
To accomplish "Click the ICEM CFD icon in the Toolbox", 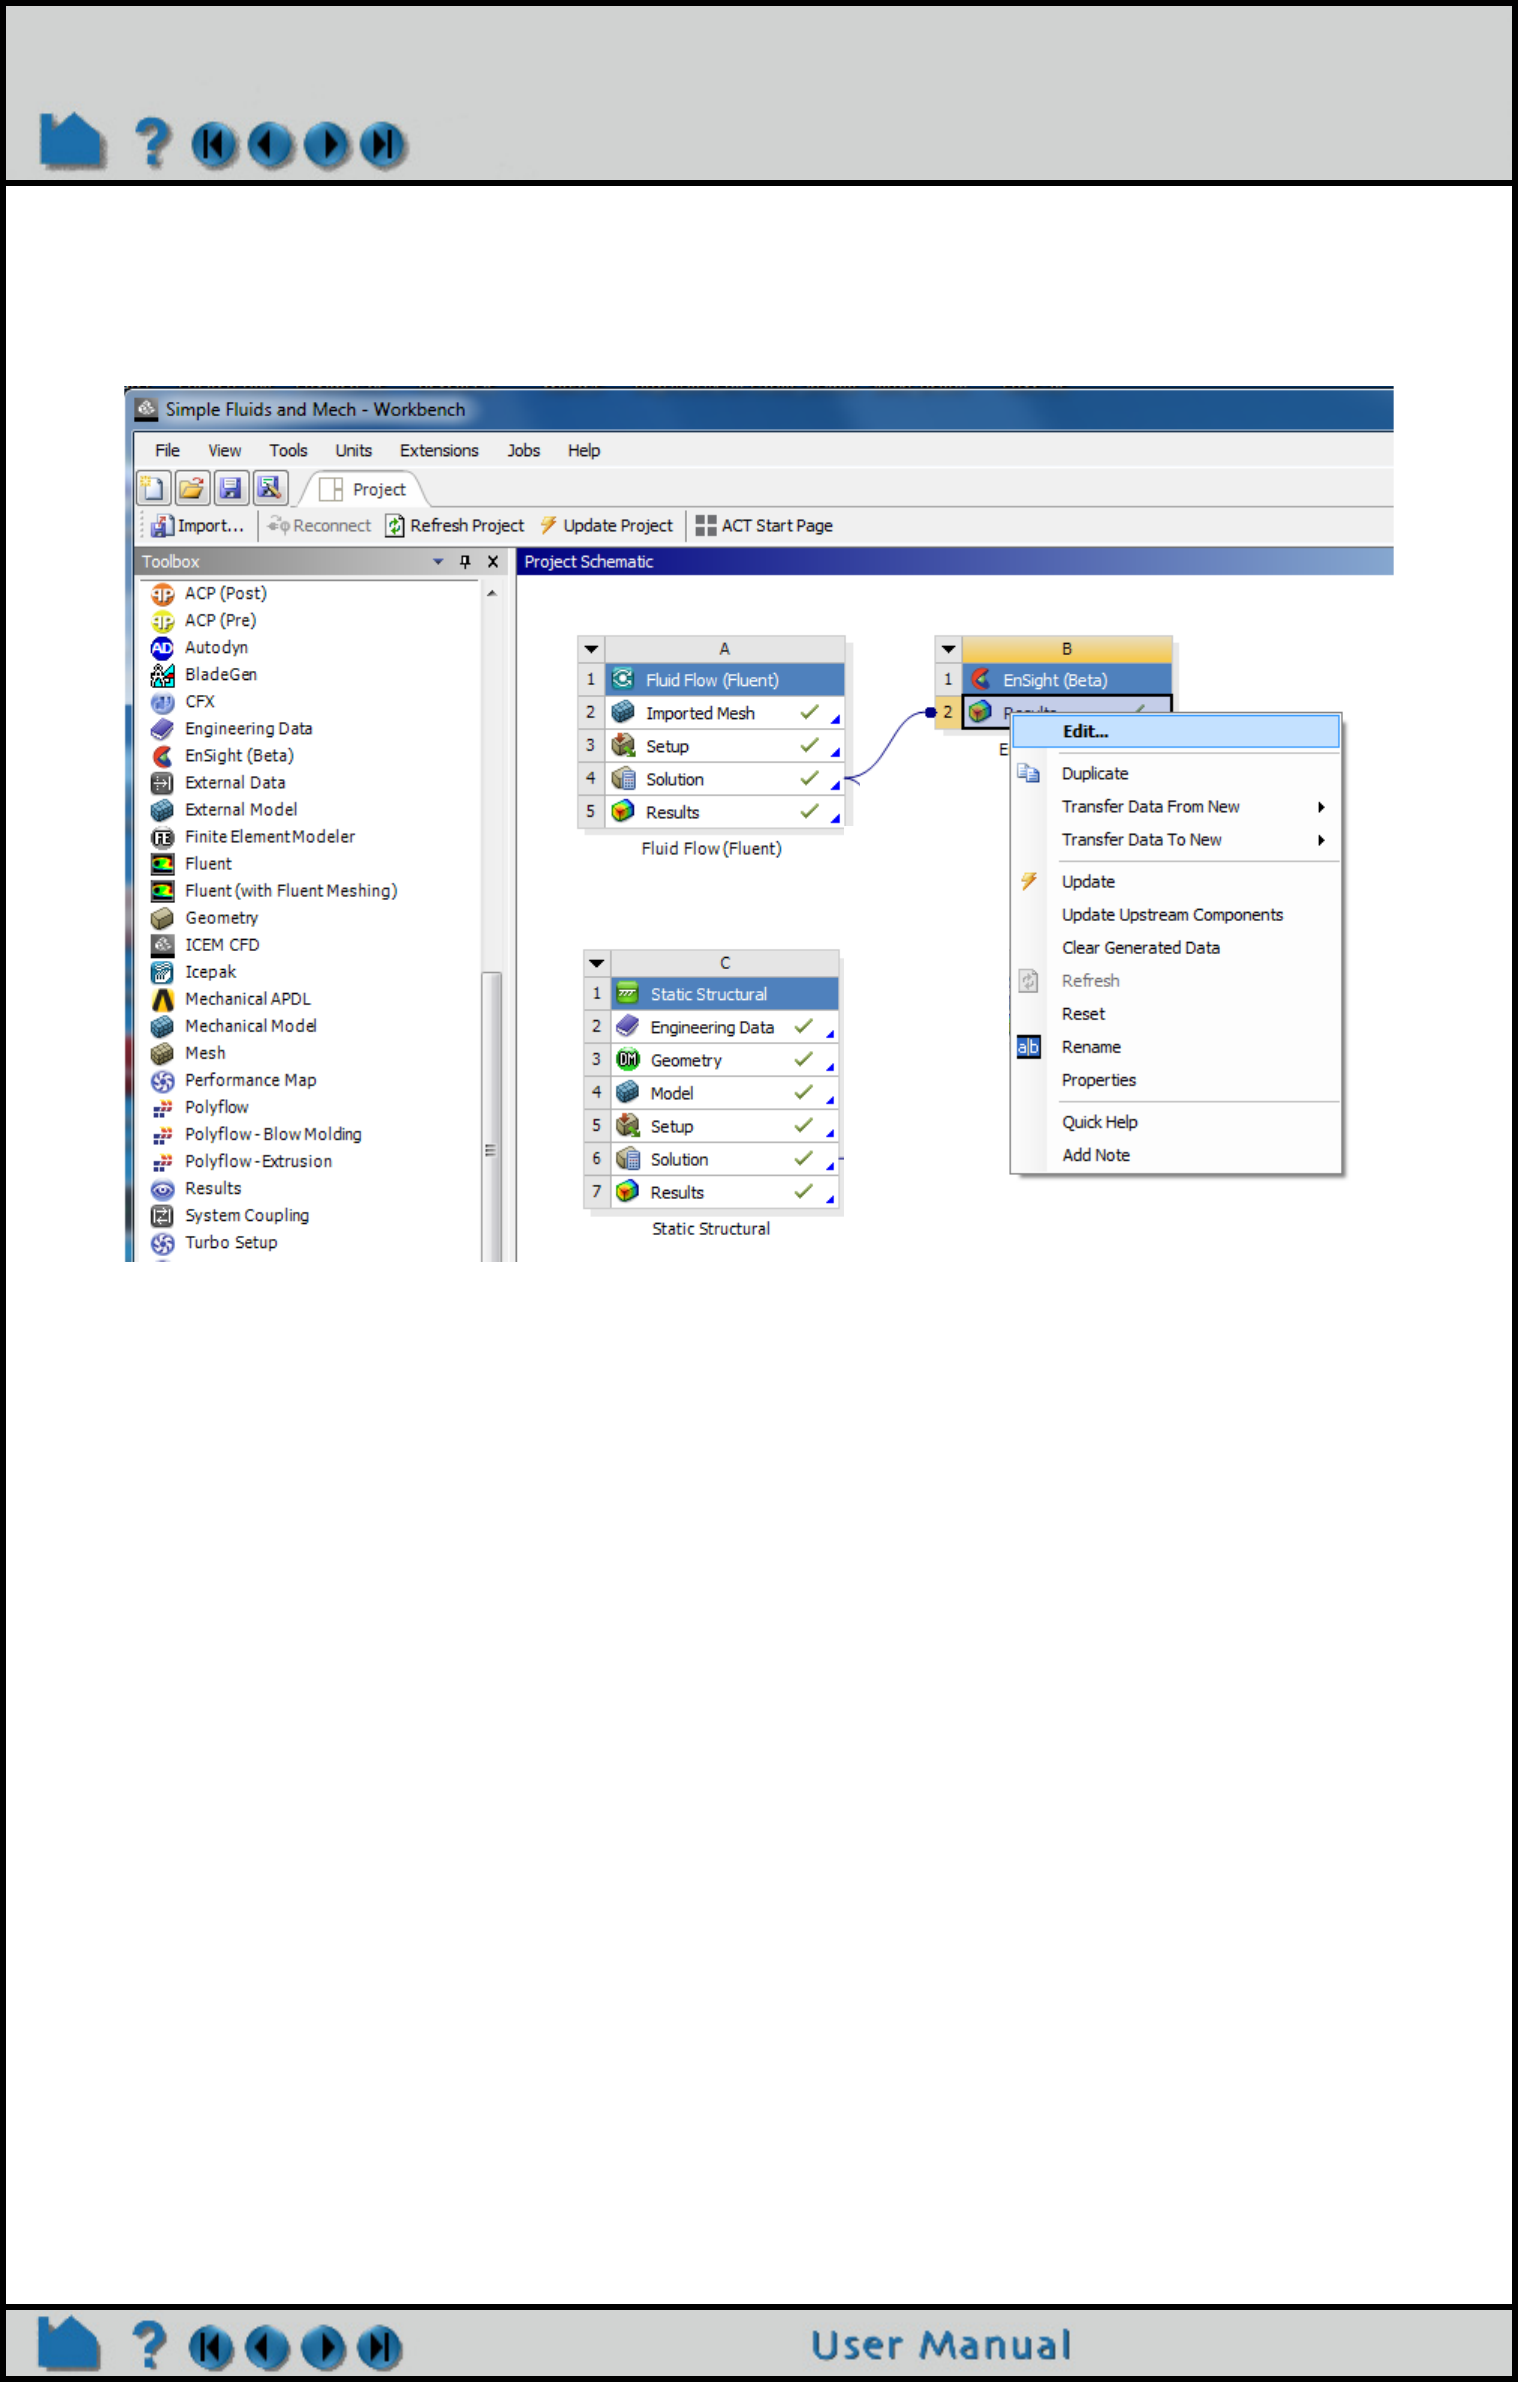I will [162, 945].
